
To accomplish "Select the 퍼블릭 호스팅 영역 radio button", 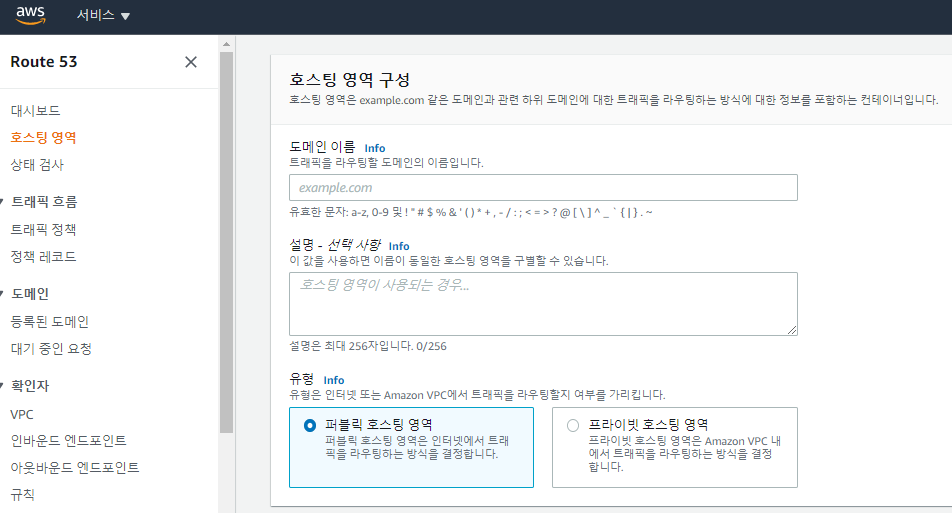I will tap(310, 426).
